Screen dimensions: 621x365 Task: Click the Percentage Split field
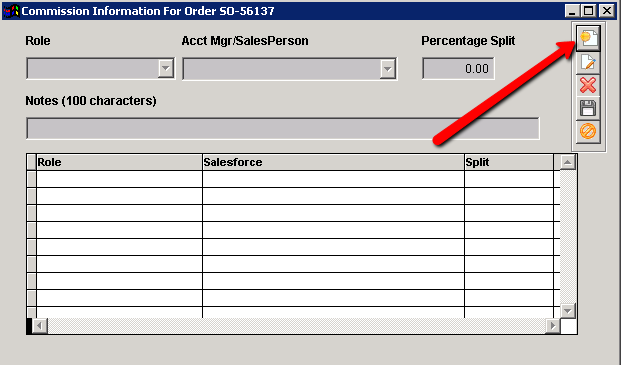click(x=458, y=68)
